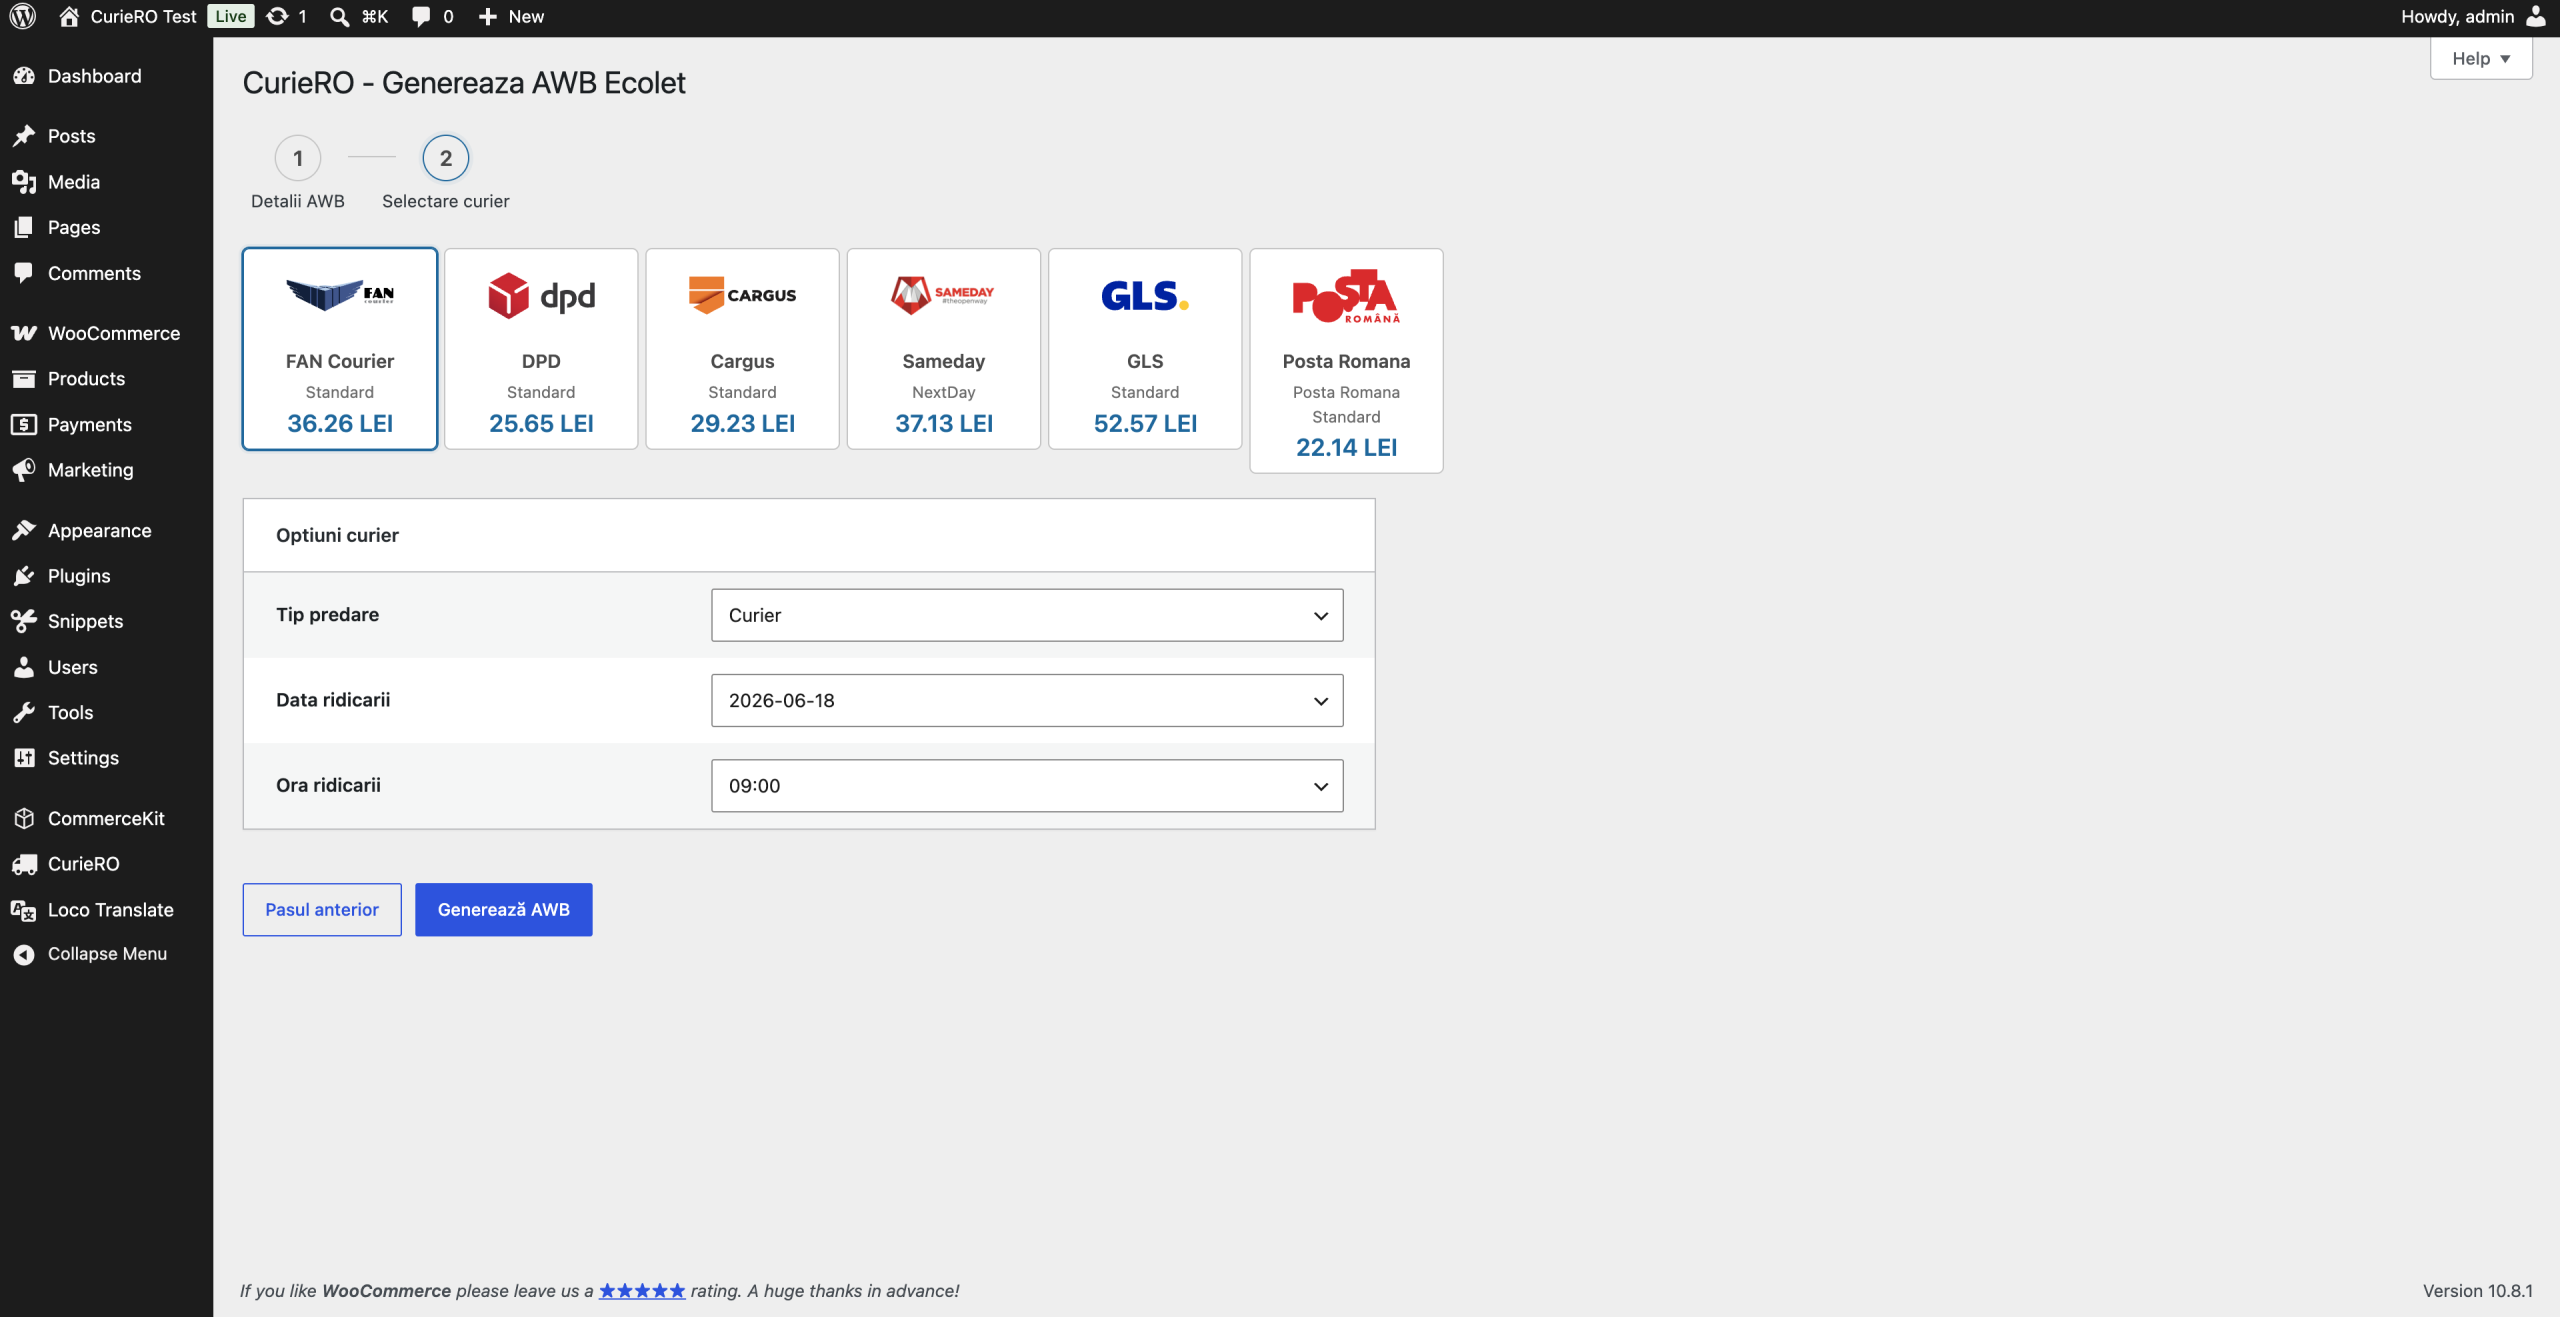Select the Cargus courier card
This screenshot has height=1317, width=2560.
(x=742, y=349)
